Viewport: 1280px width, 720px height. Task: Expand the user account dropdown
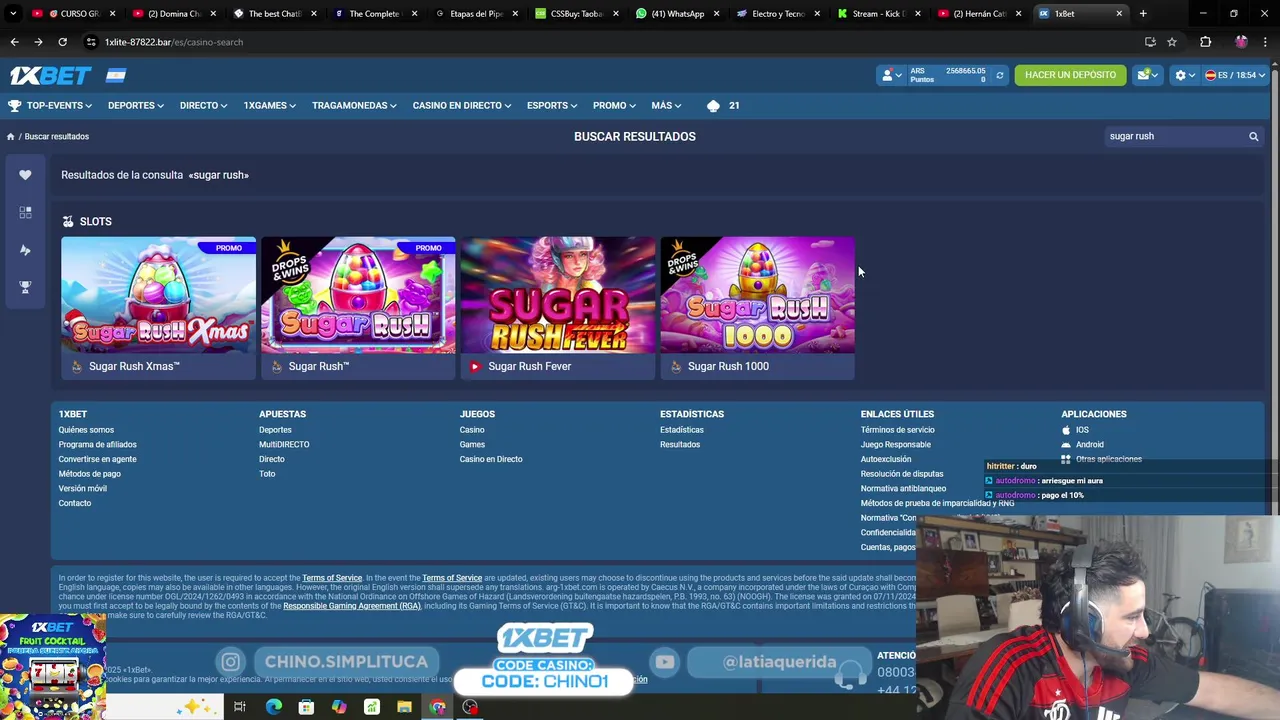pos(890,75)
